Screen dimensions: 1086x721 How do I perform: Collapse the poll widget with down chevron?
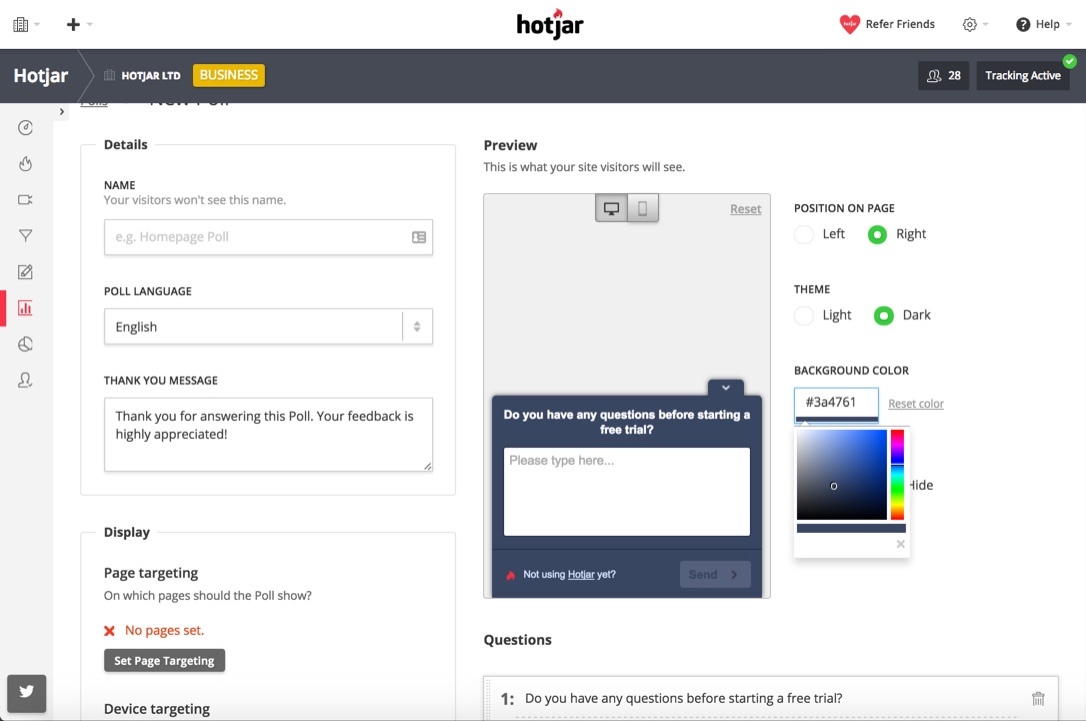pyautogui.click(x=726, y=388)
